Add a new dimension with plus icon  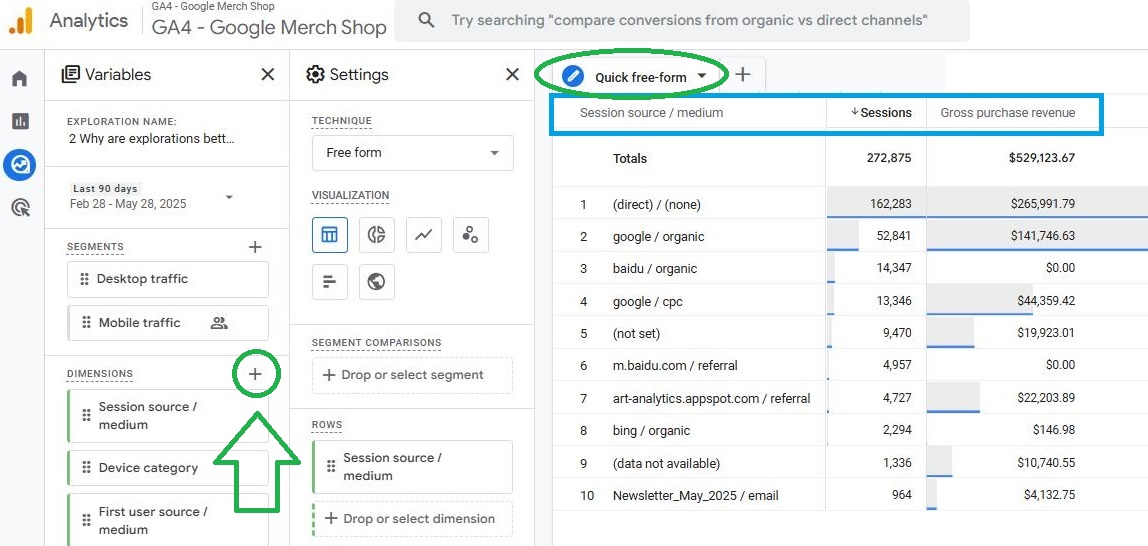pos(255,374)
